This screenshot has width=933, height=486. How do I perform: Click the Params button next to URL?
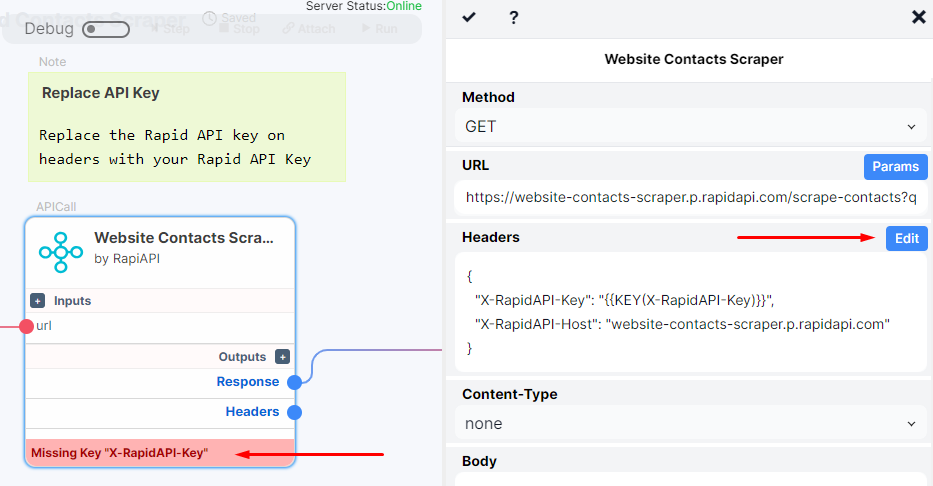896,167
